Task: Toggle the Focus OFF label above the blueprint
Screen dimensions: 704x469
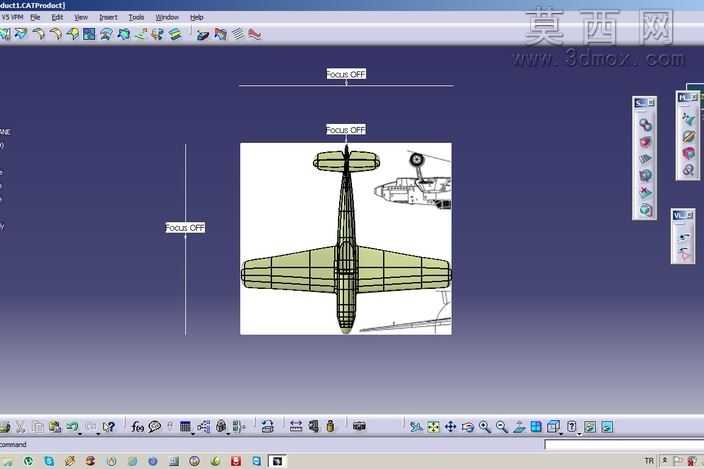Action: (346, 130)
